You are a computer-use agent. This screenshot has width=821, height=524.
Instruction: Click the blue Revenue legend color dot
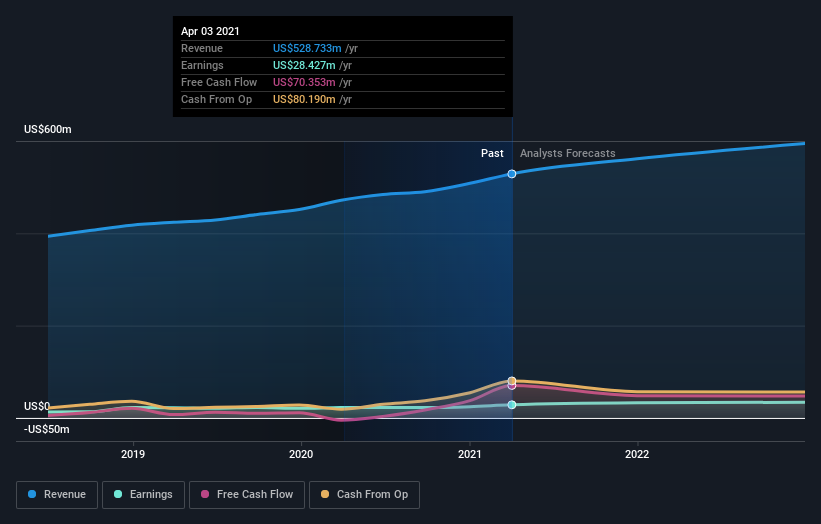coord(32,494)
